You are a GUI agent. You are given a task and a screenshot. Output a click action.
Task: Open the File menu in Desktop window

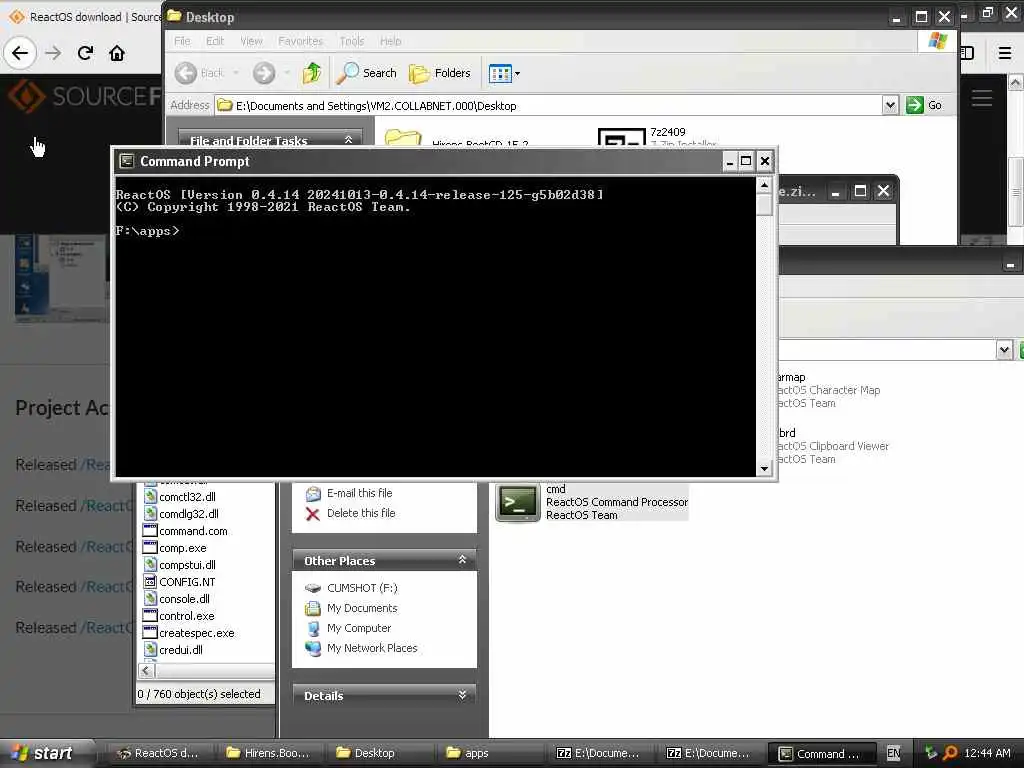coord(182,41)
